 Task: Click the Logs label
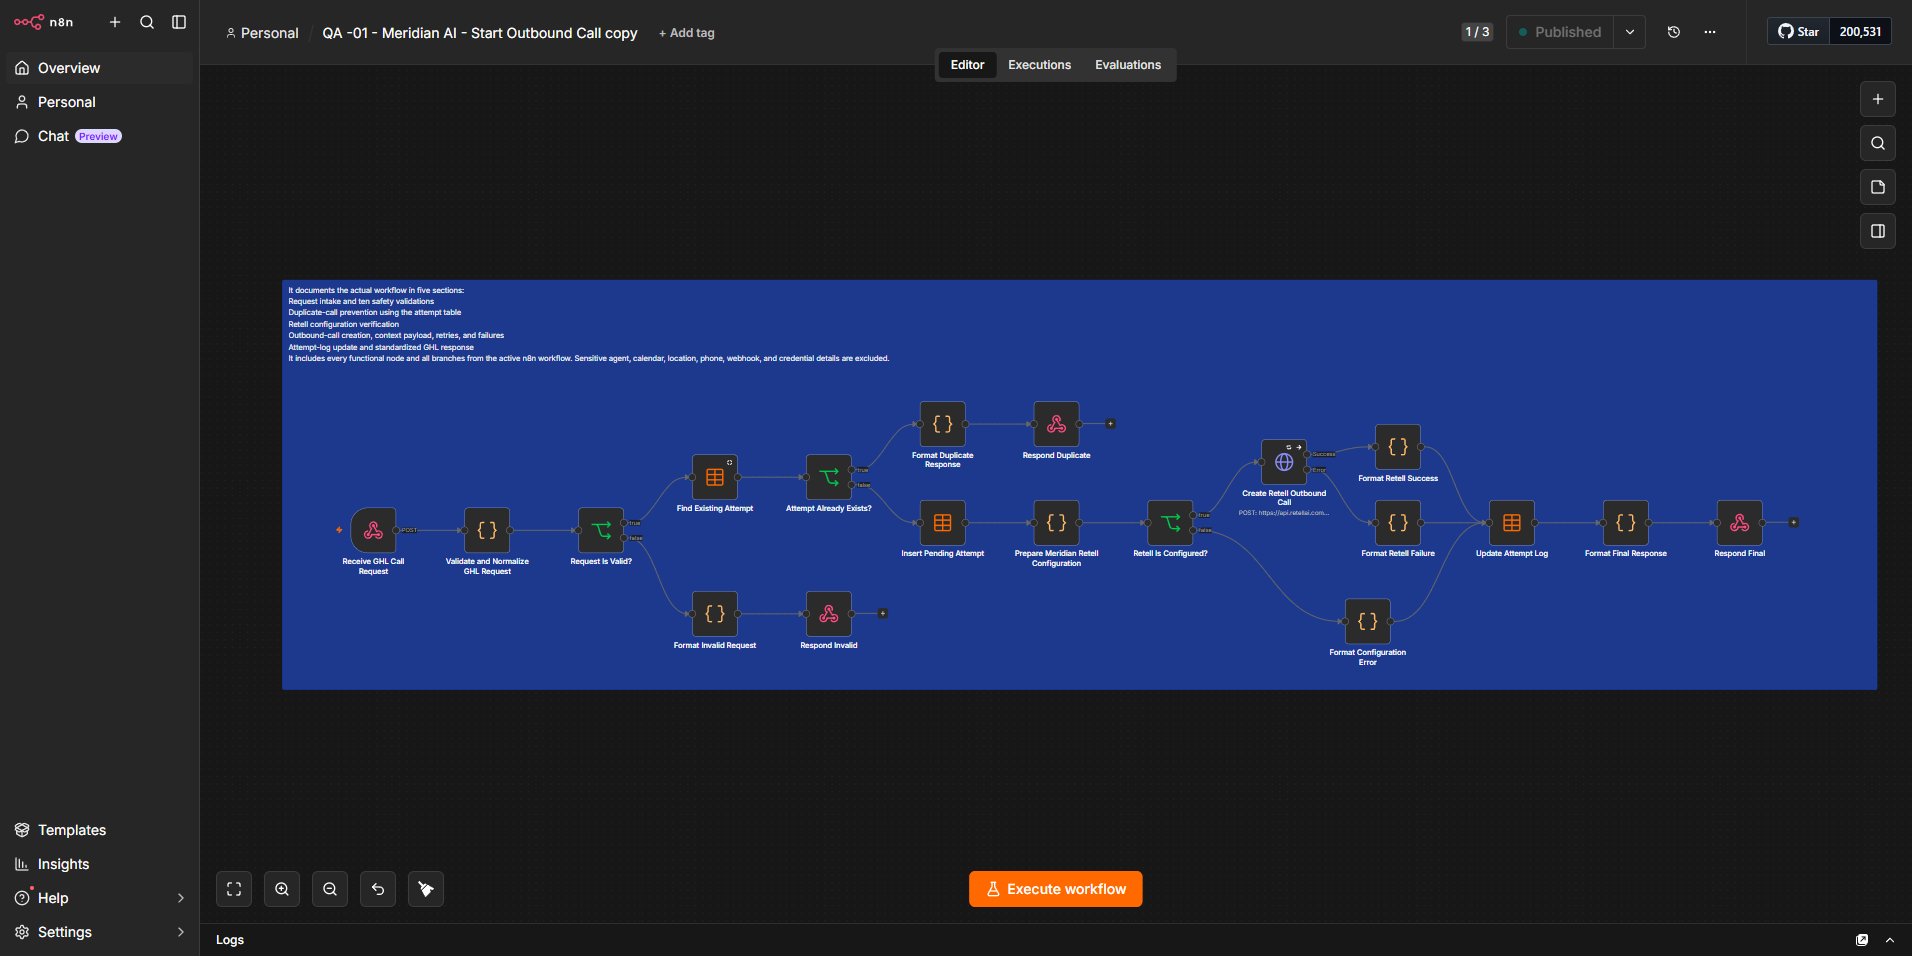230,940
